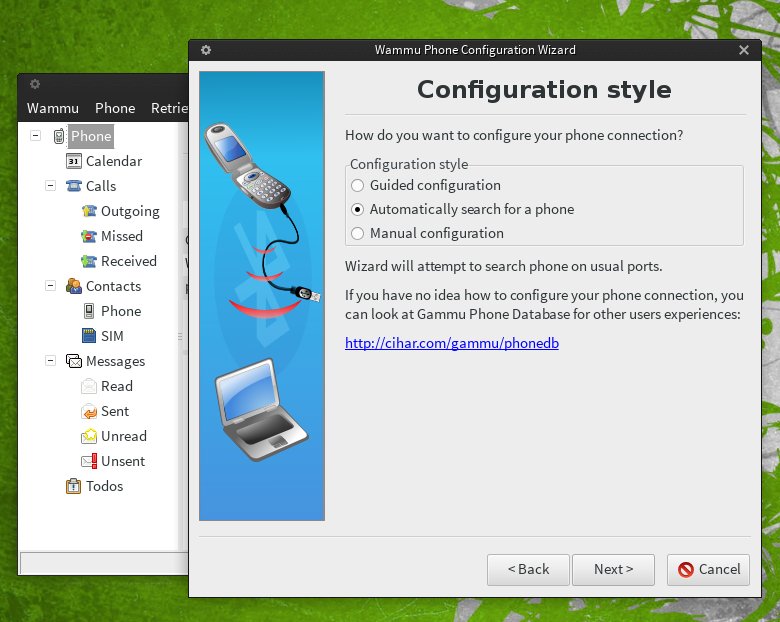Click the Next button
The width and height of the screenshot is (780, 622).
613,569
